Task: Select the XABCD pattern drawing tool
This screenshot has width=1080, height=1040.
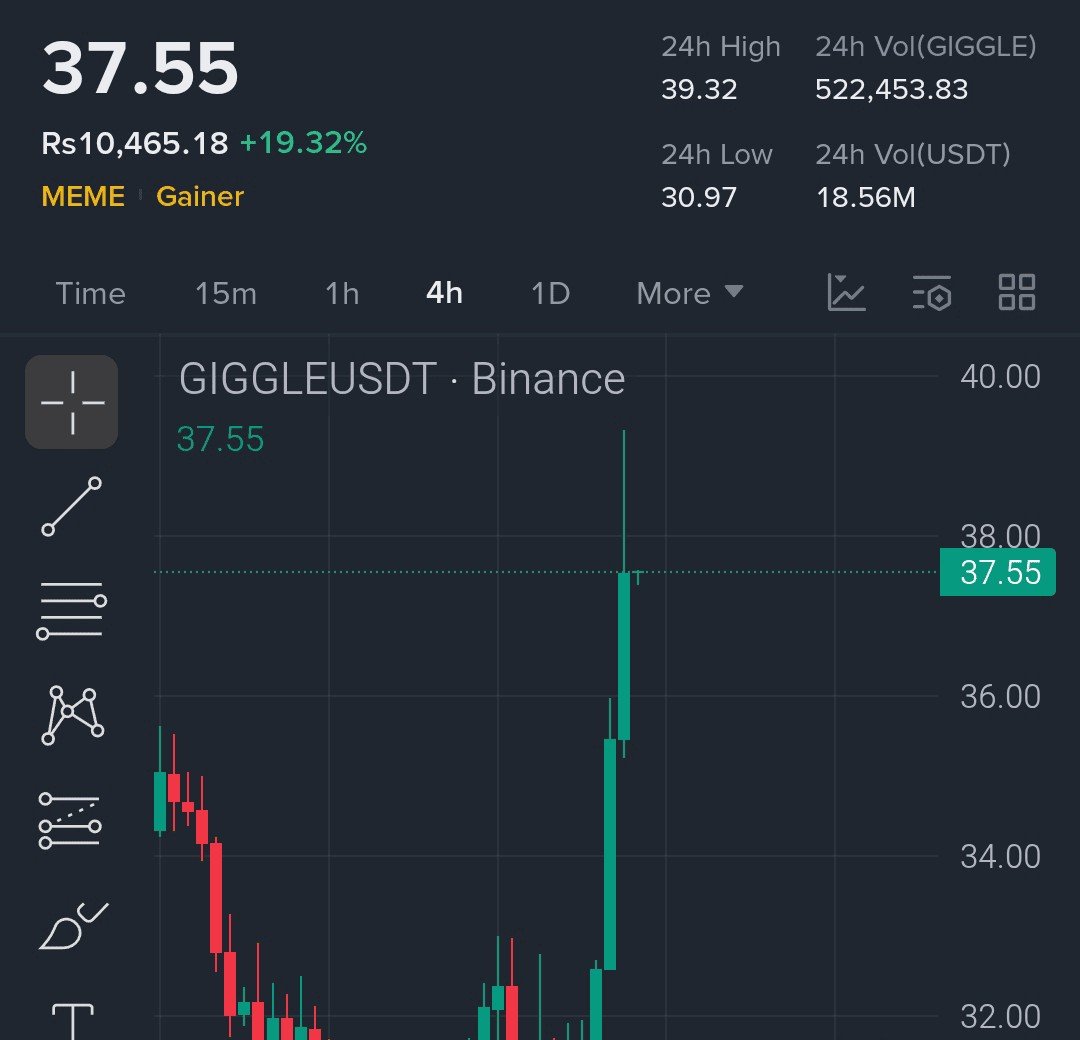Action: pyautogui.click(x=72, y=715)
